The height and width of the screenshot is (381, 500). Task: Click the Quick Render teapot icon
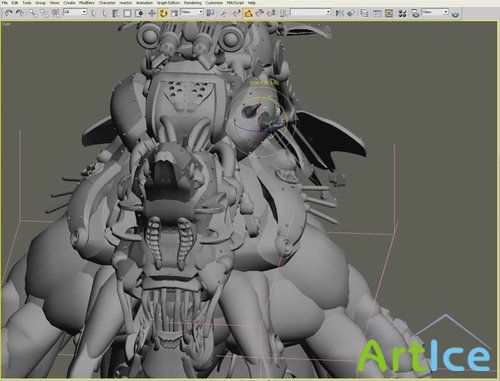pos(455,14)
